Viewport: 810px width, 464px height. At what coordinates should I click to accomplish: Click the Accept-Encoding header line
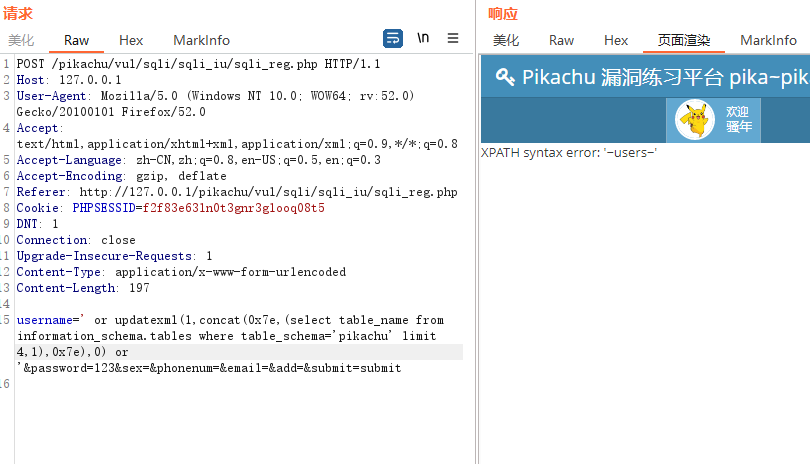[x=121, y=176]
